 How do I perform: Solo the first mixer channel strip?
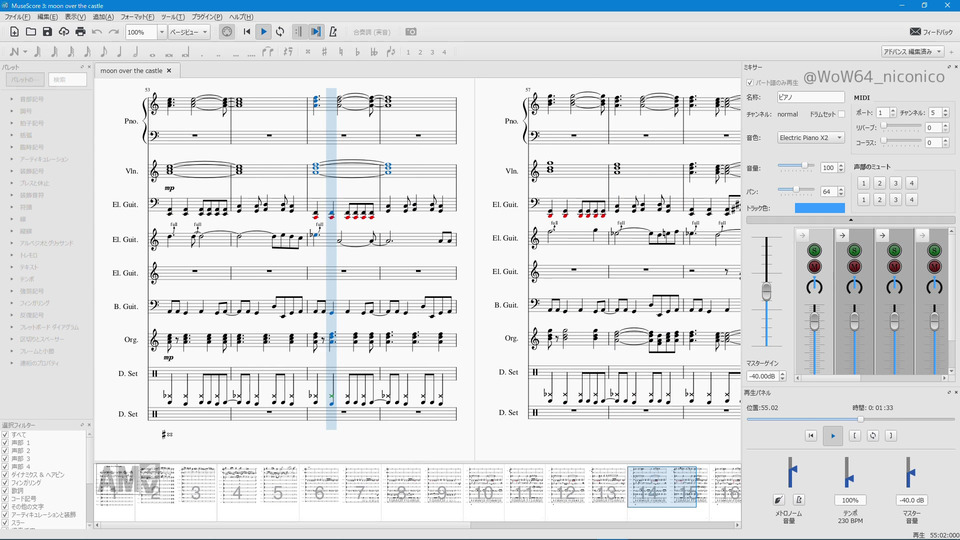814,250
